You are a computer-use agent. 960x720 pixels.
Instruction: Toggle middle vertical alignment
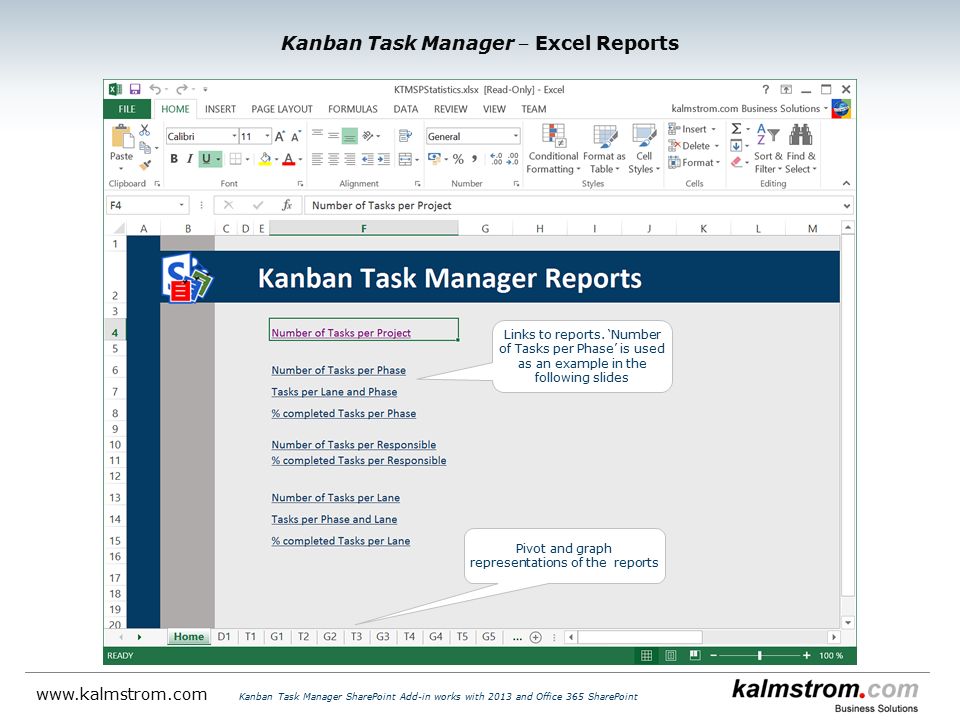tap(333, 136)
